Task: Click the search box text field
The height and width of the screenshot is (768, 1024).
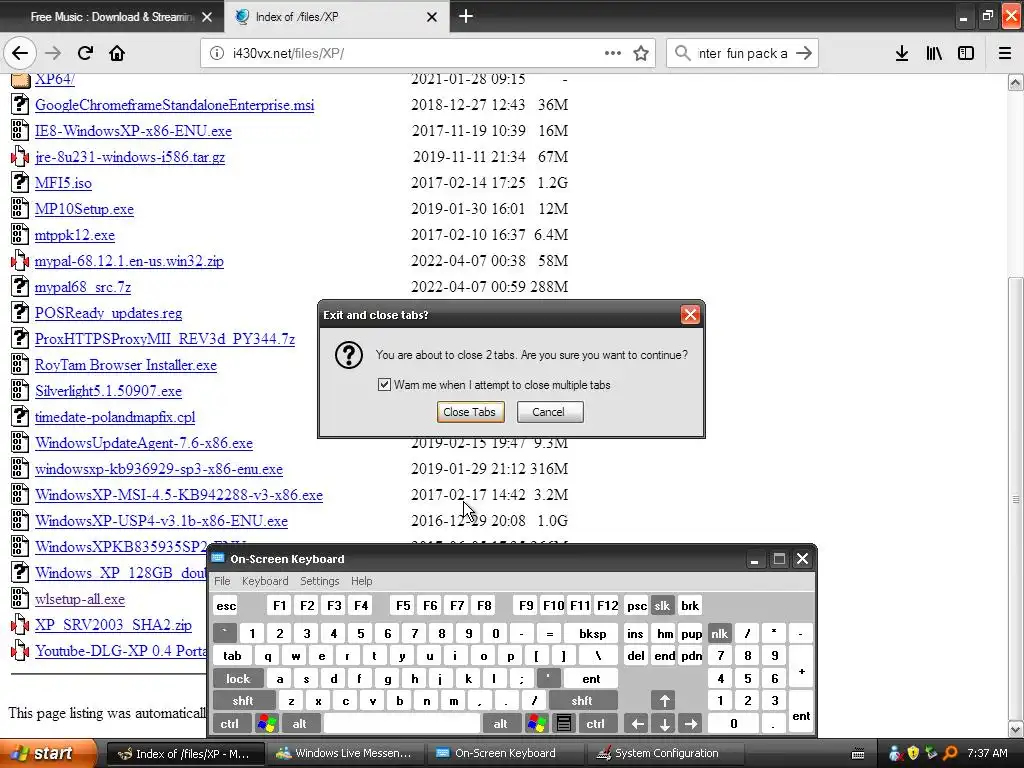Action: pos(743,53)
